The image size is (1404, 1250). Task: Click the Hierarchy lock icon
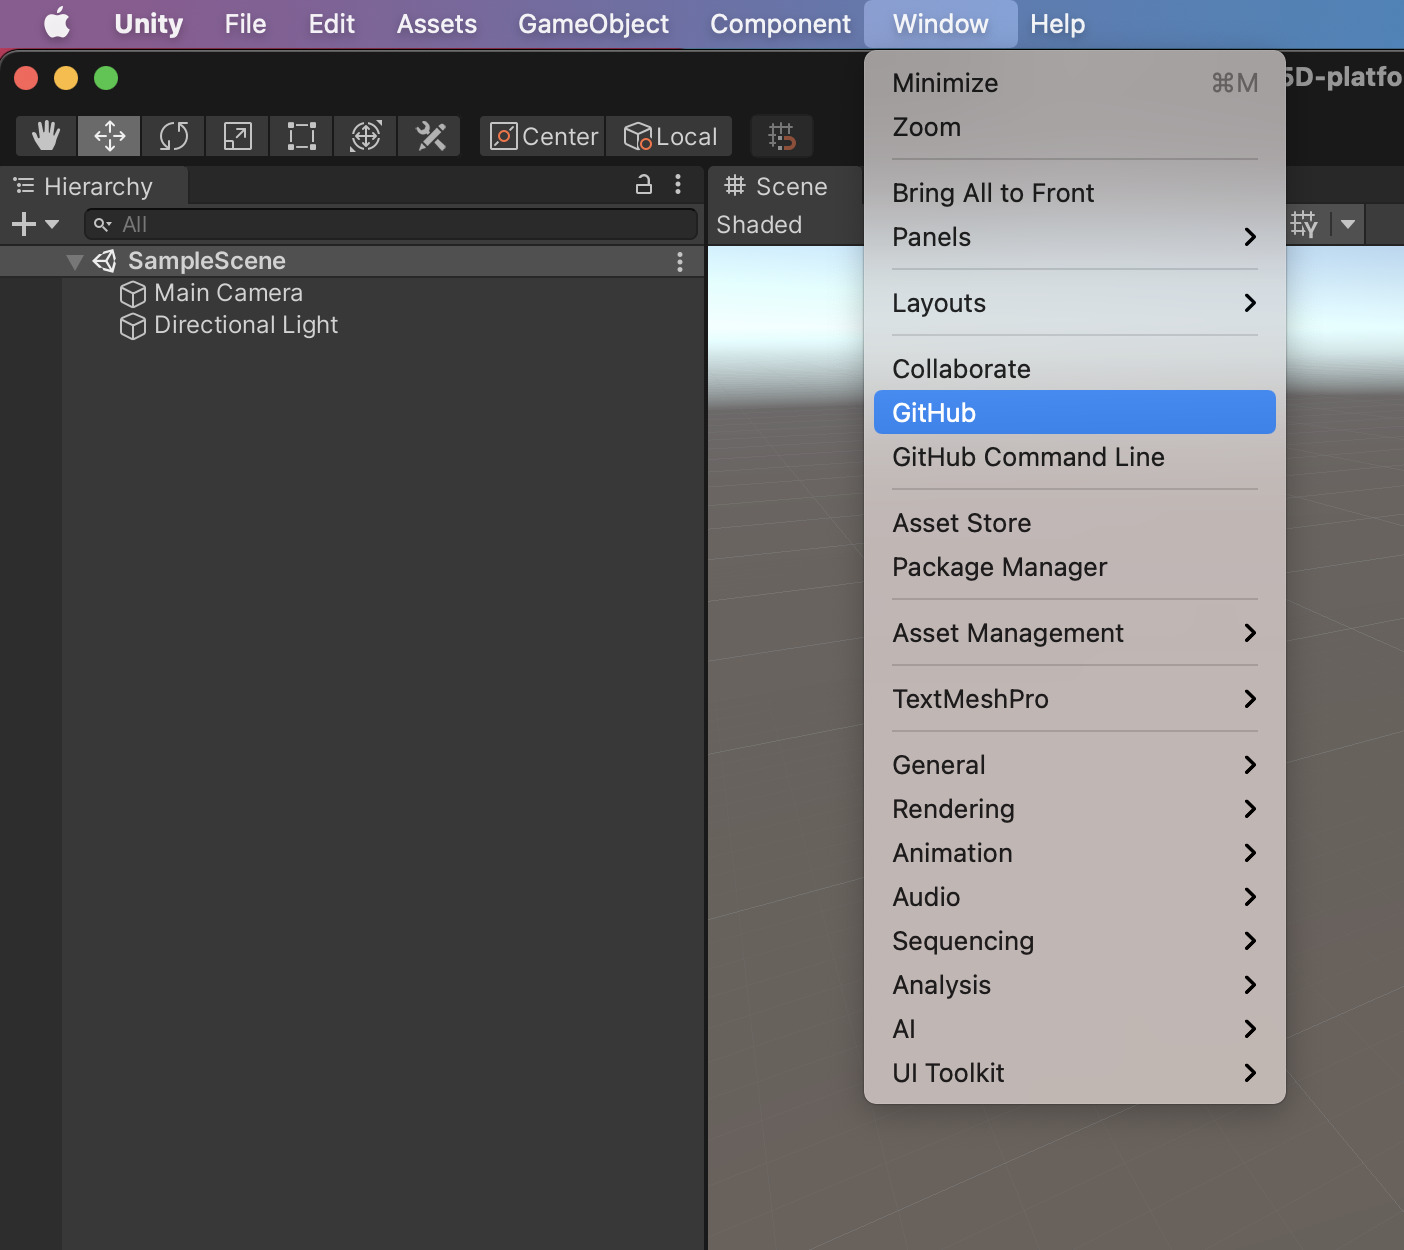[x=645, y=184]
